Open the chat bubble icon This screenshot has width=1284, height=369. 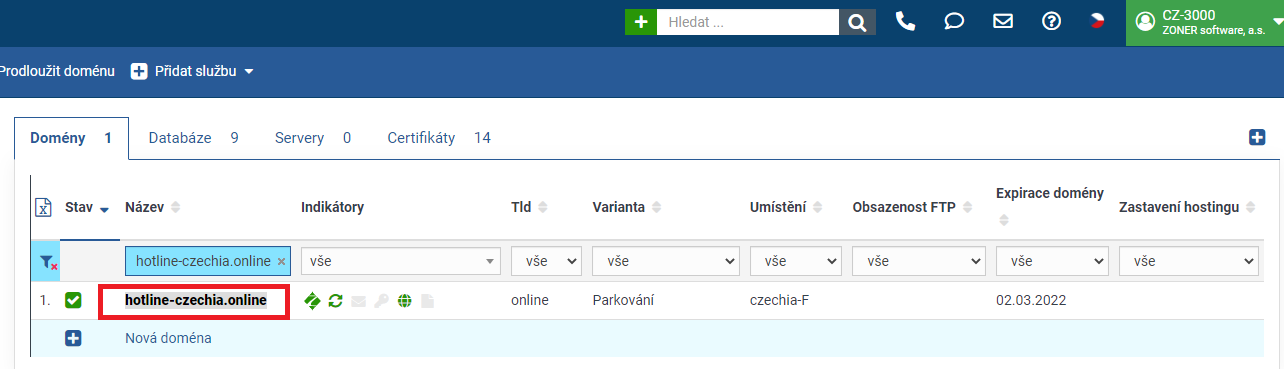point(954,21)
